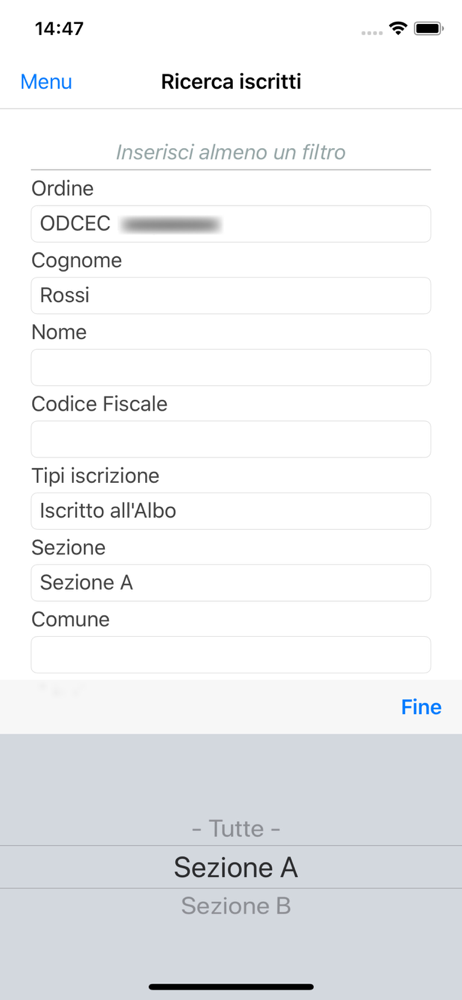Tap the cellular signal dots indicator

point(373,32)
